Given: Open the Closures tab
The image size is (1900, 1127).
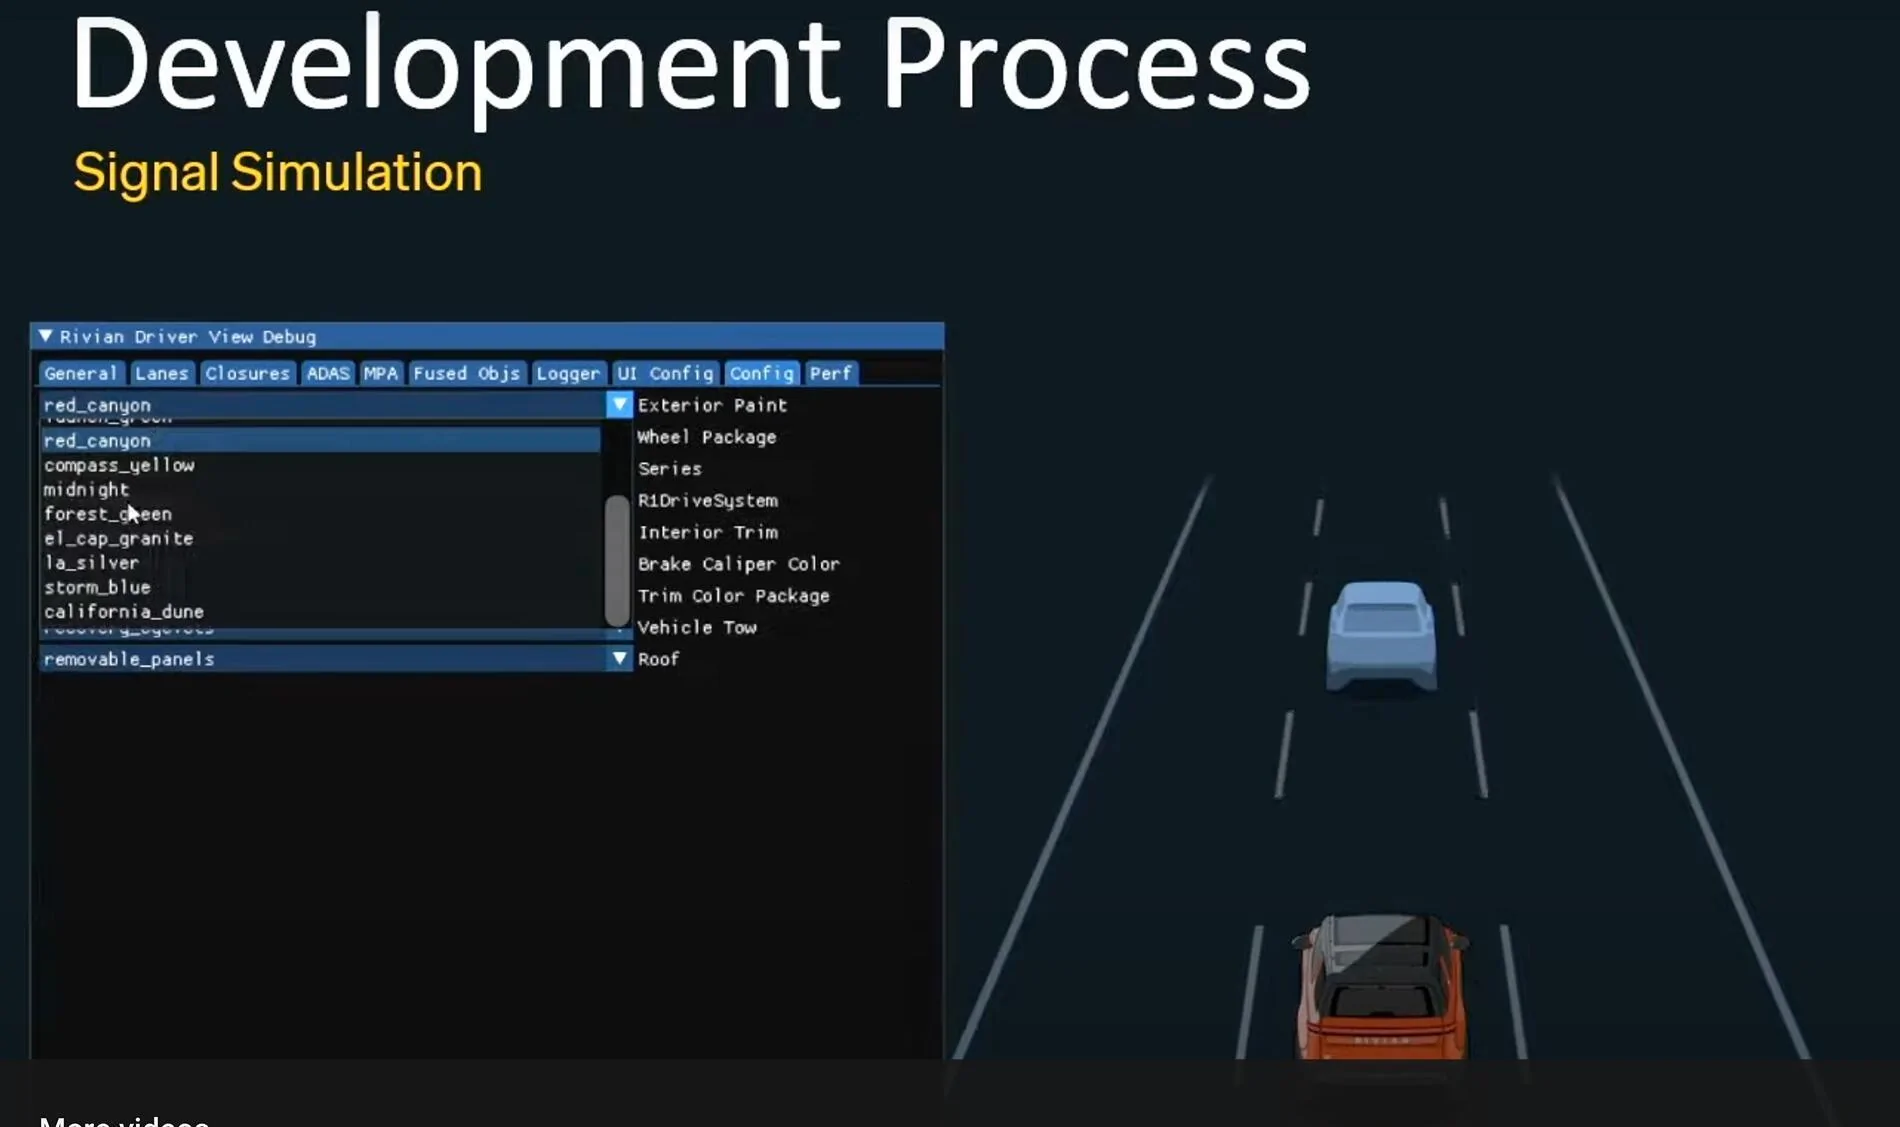Looking at the screenshot, I should [x=247, y=373].
